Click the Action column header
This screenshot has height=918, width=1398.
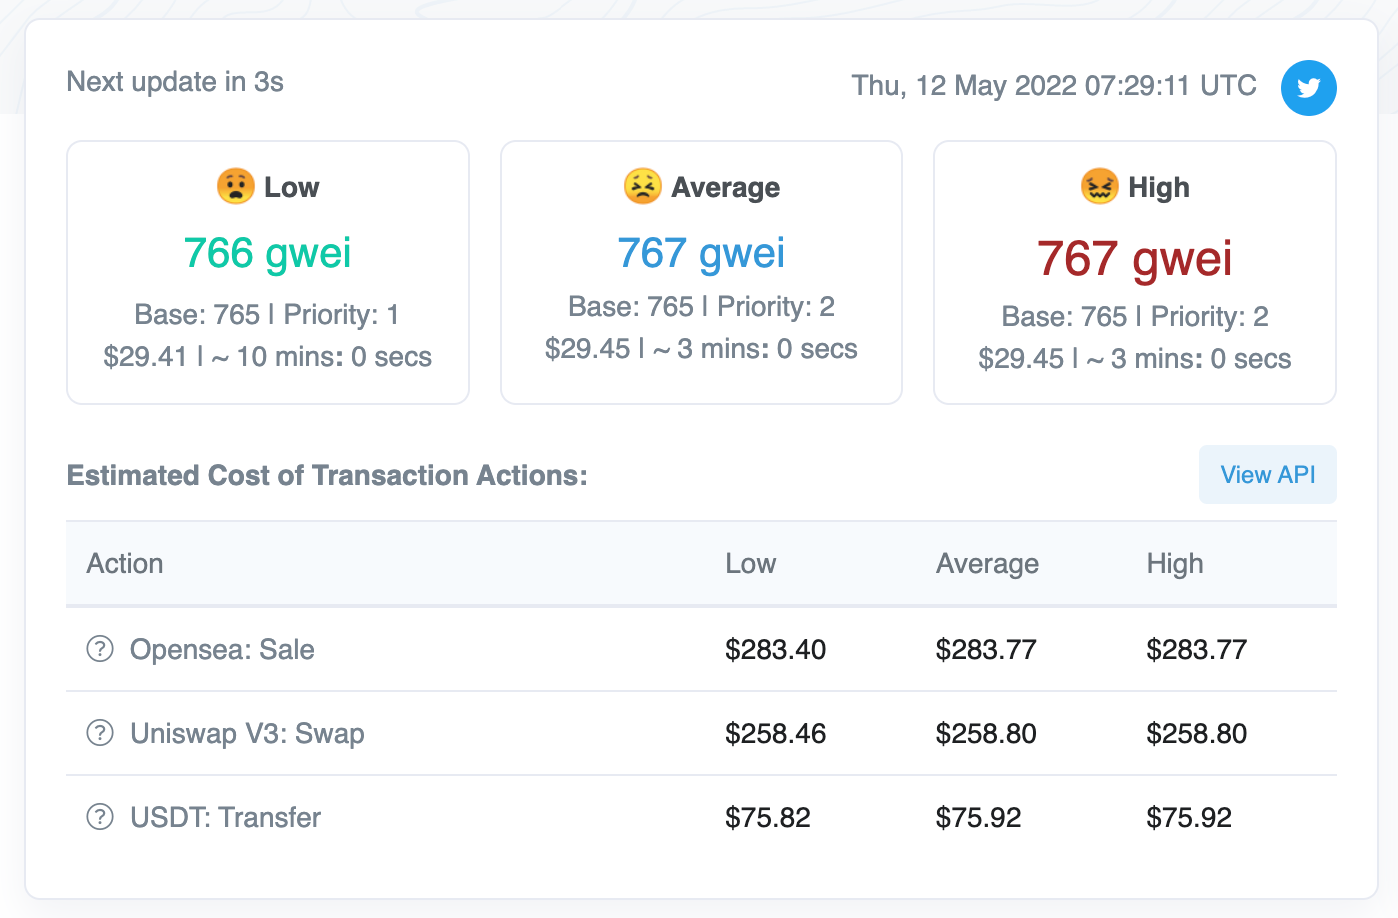pyautogui.click(x=125, y=564)
